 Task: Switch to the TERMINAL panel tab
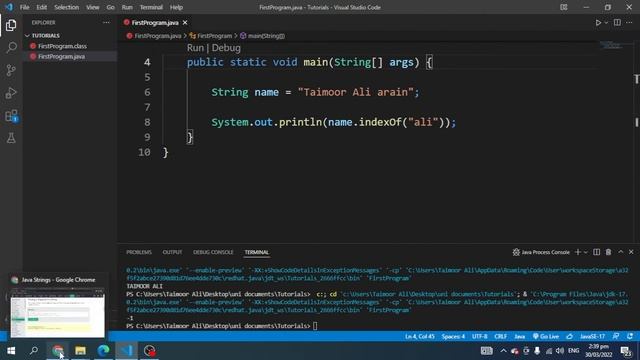[x=256, y=252]
